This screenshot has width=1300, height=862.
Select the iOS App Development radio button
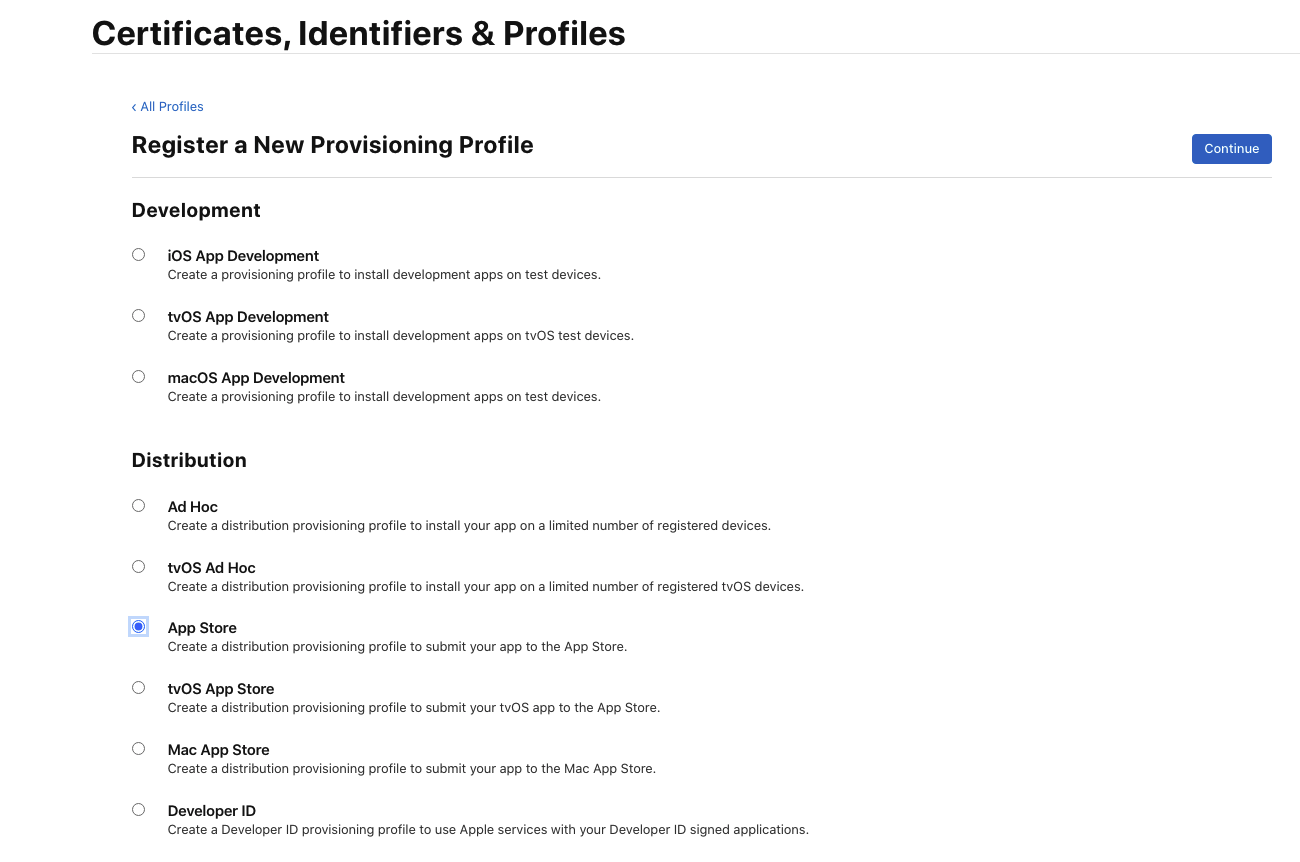138,255
